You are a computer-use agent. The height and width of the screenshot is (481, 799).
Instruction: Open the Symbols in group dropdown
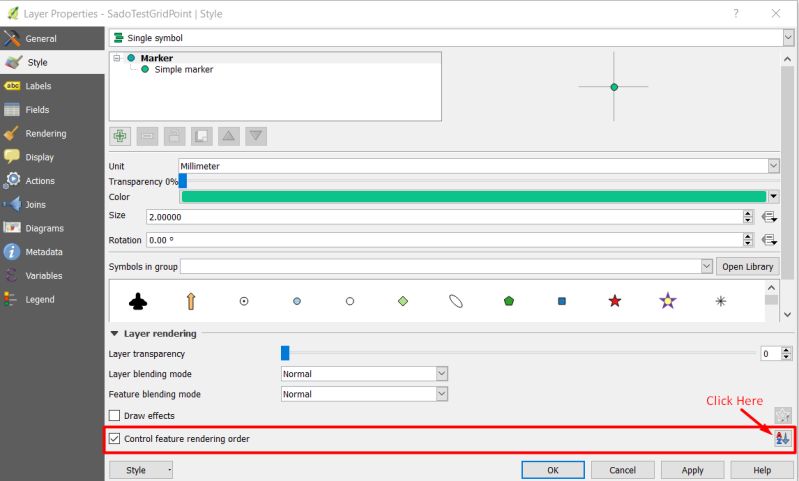pos(706,266)
